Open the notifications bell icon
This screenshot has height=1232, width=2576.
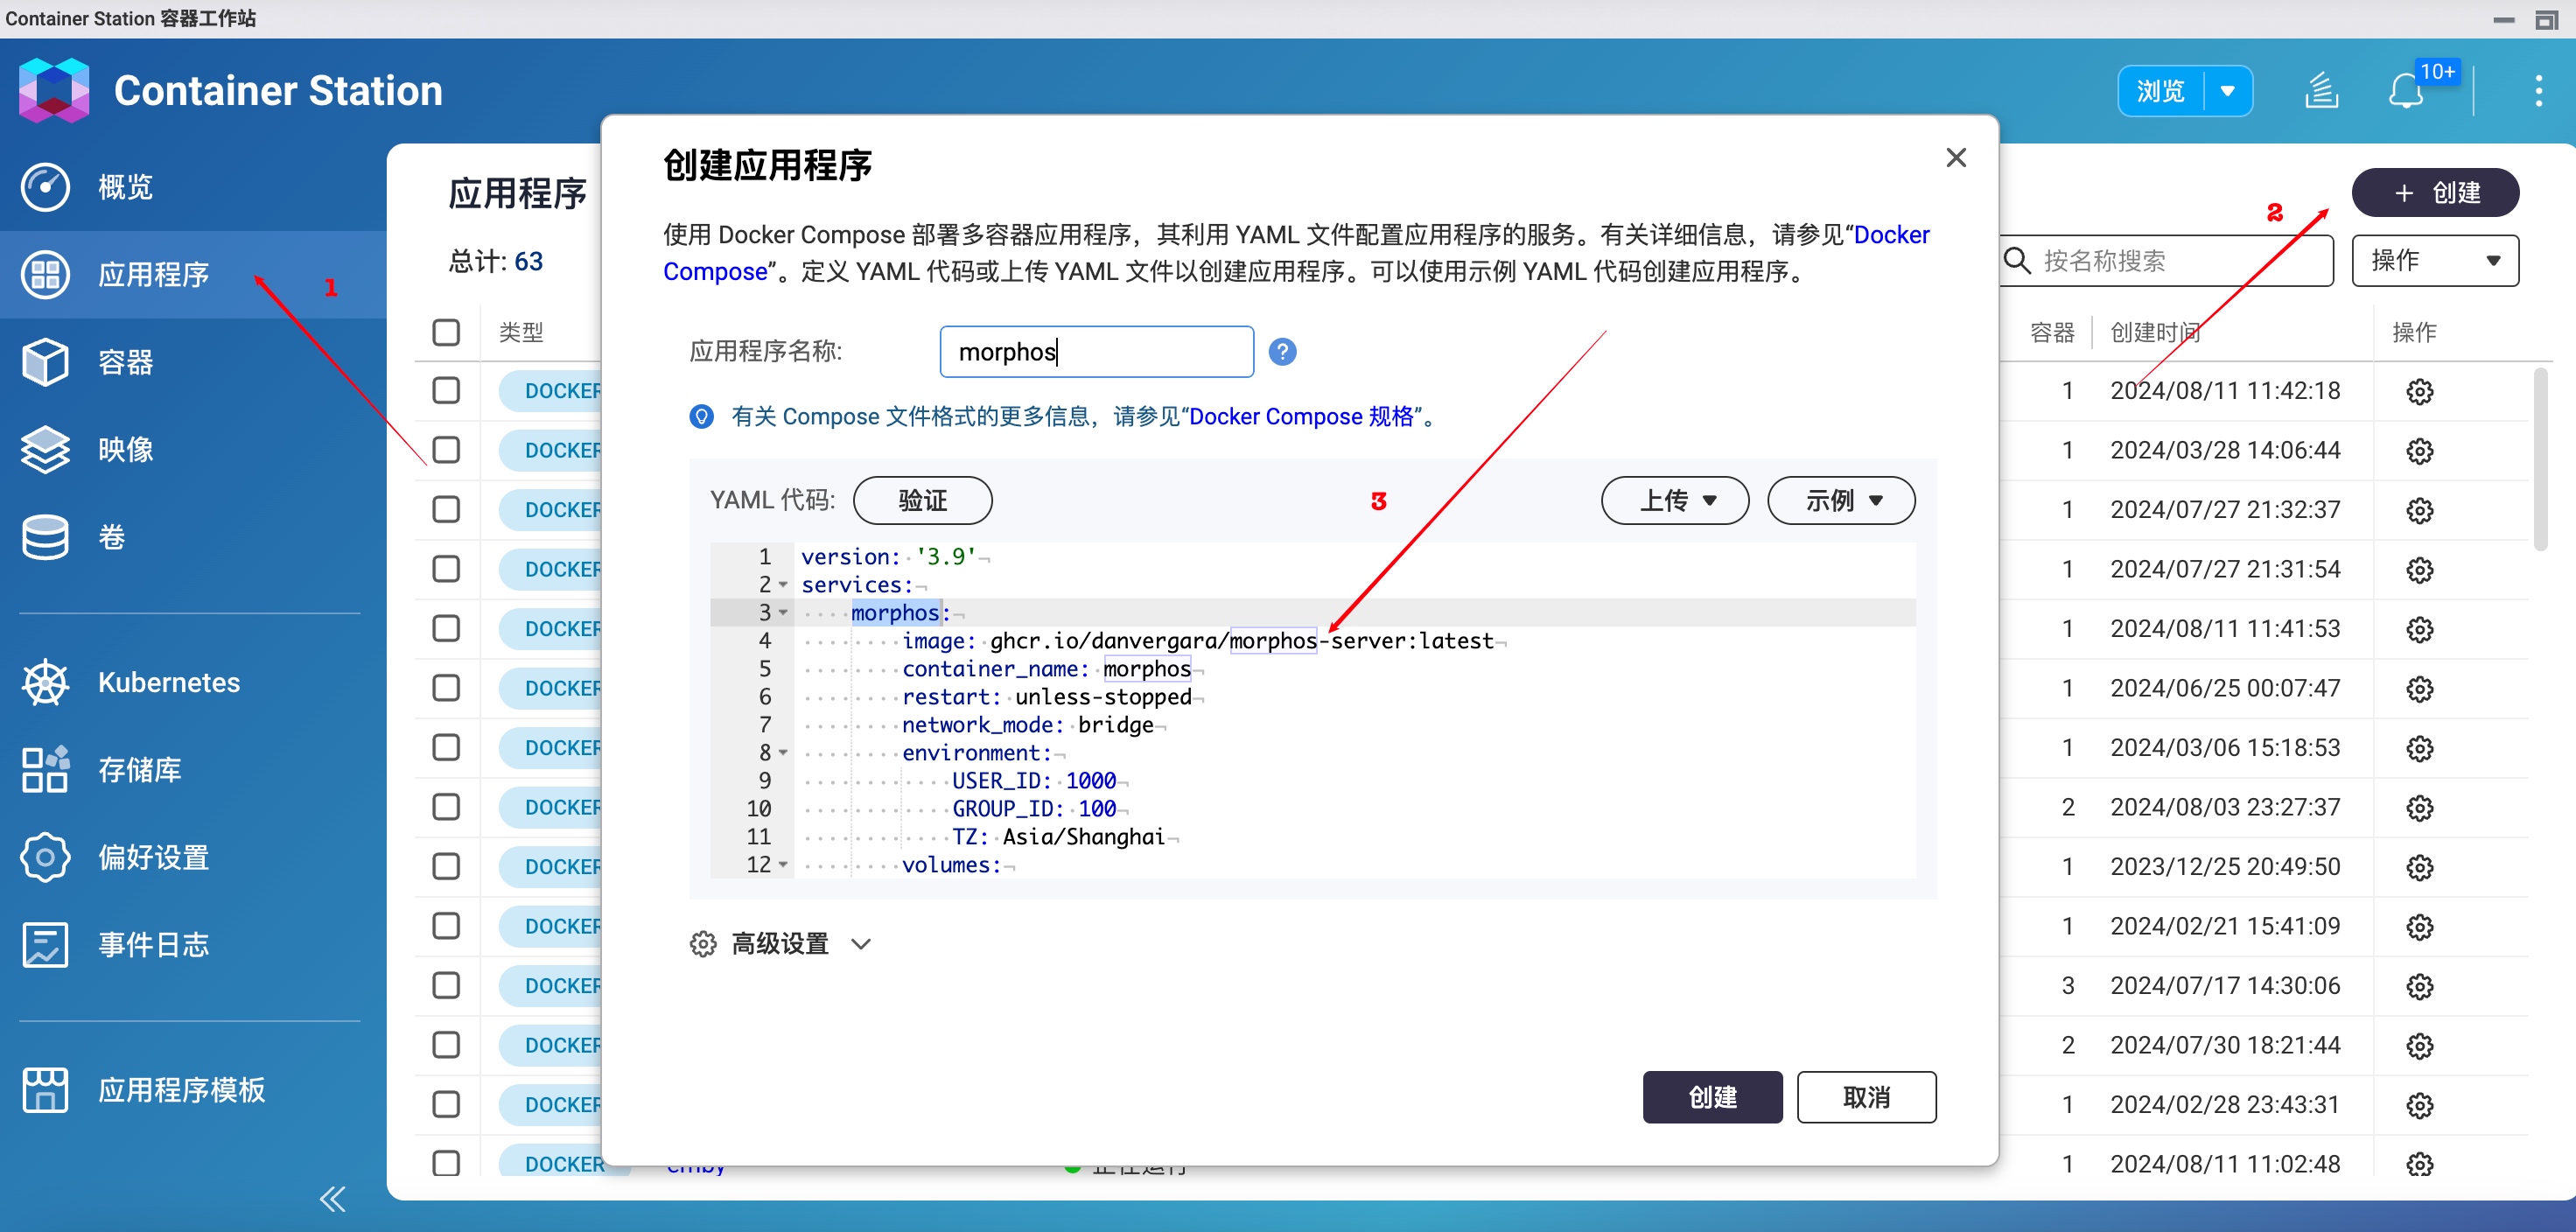(2406, 92)
